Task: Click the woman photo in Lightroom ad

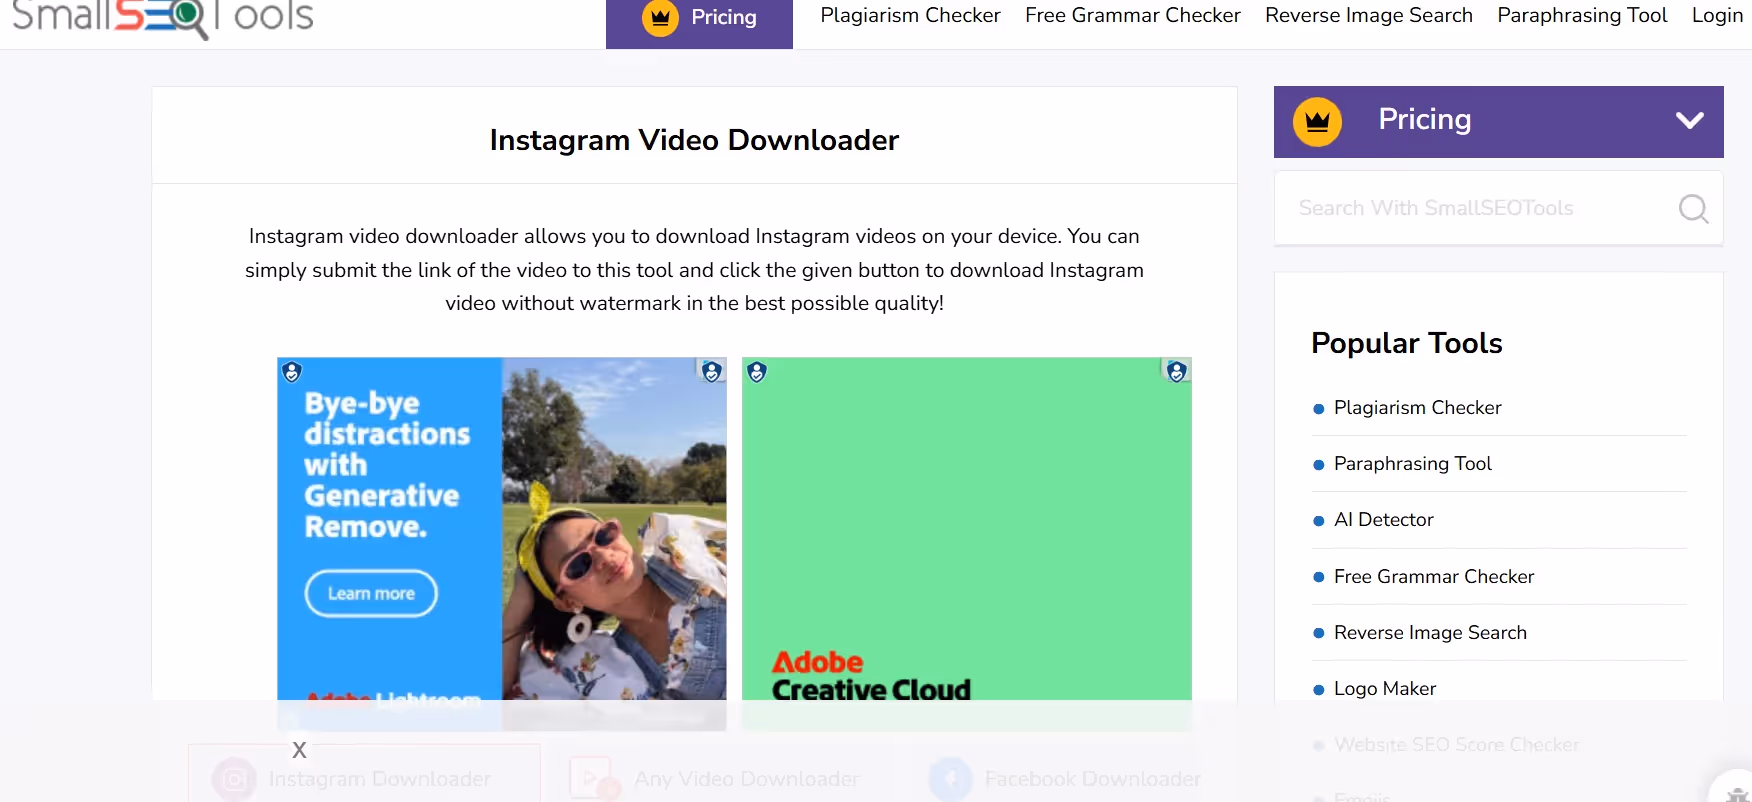Action: (x=614, y=543)
